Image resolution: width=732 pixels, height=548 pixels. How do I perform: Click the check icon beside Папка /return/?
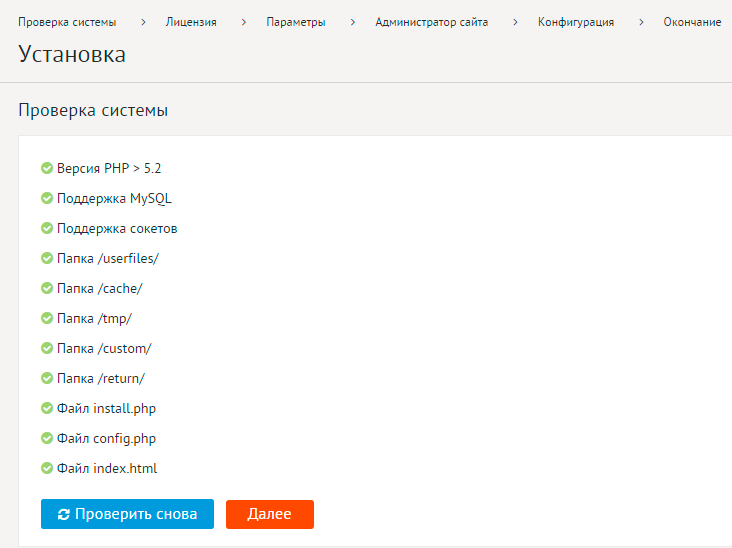point(47,378)
